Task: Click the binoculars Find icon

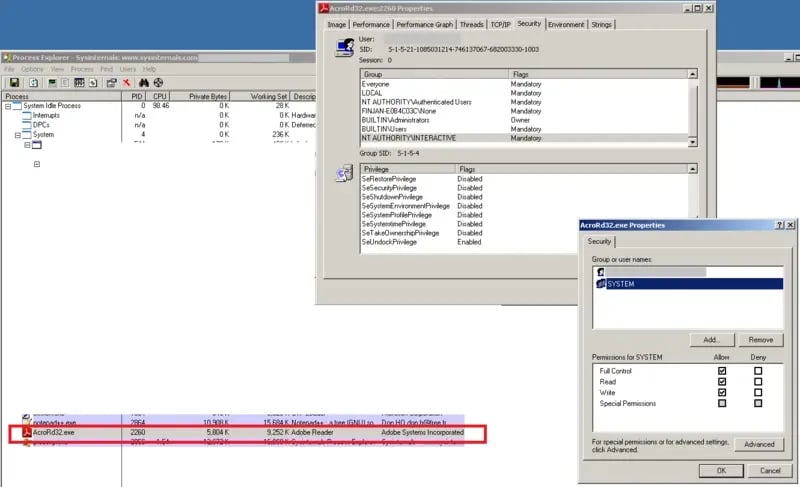Action: point(144,82)
